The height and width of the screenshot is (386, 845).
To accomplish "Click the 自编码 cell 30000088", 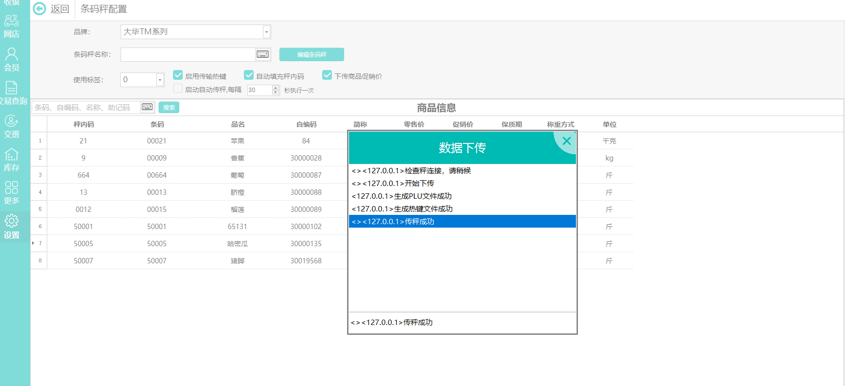I will pos(306,192).
